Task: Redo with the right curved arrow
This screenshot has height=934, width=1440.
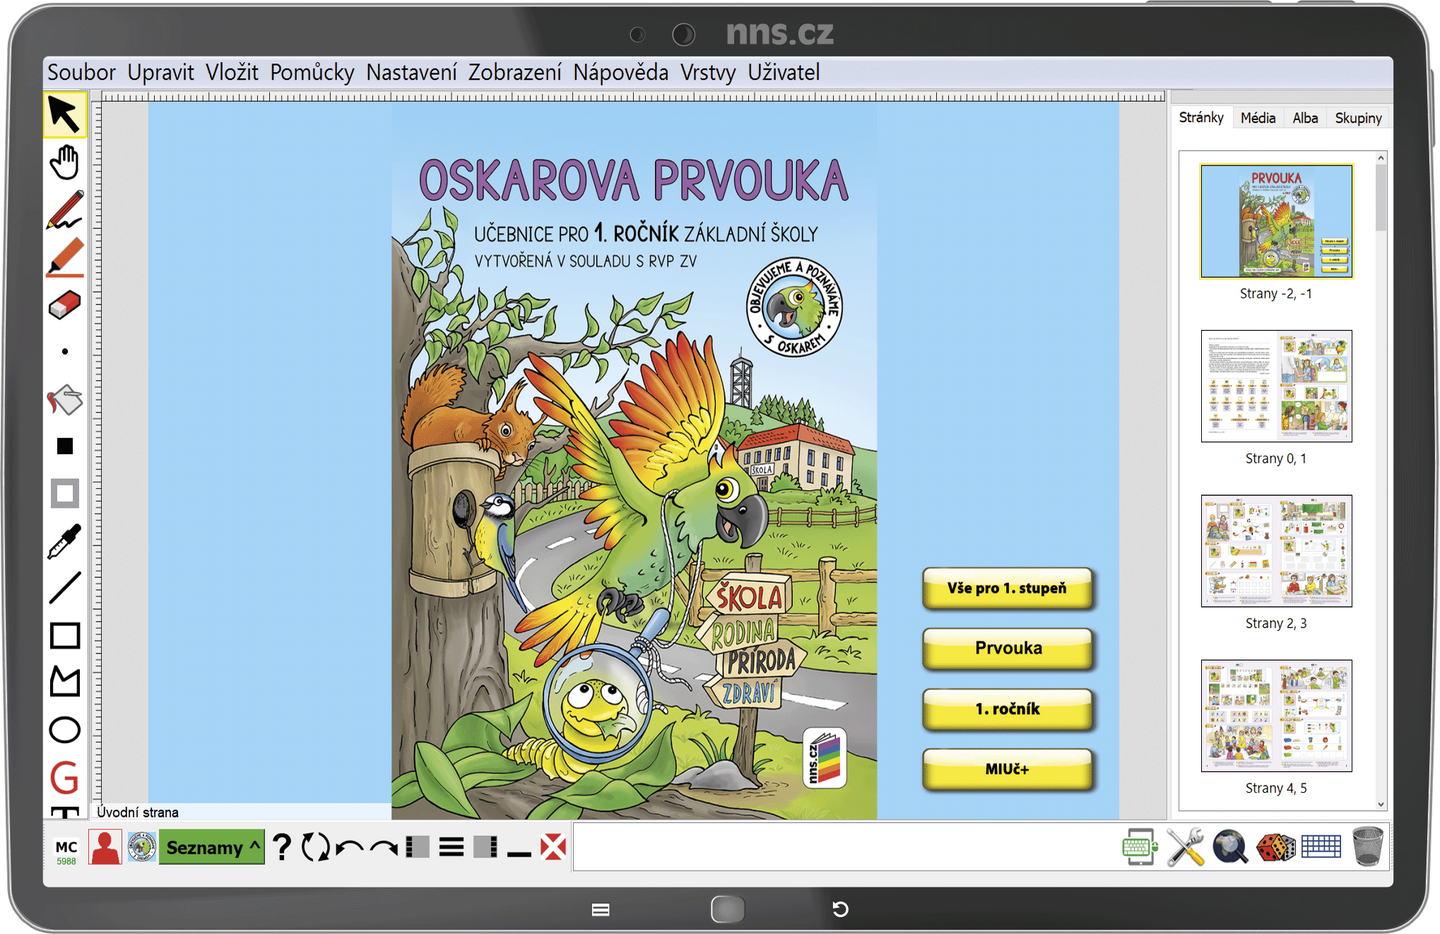Action: click(x=384, y=848)
